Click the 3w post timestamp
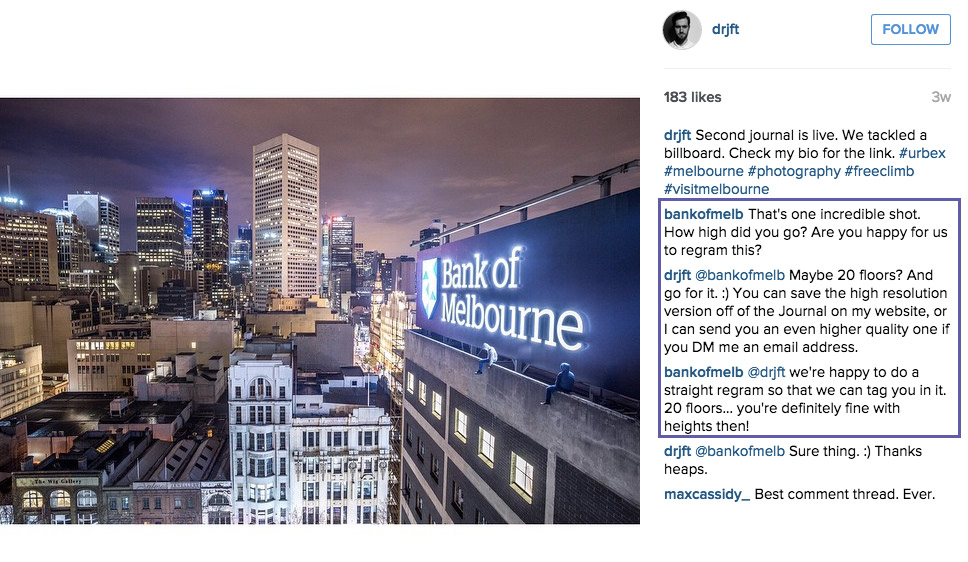968x562 pixels. pos(941,97)
